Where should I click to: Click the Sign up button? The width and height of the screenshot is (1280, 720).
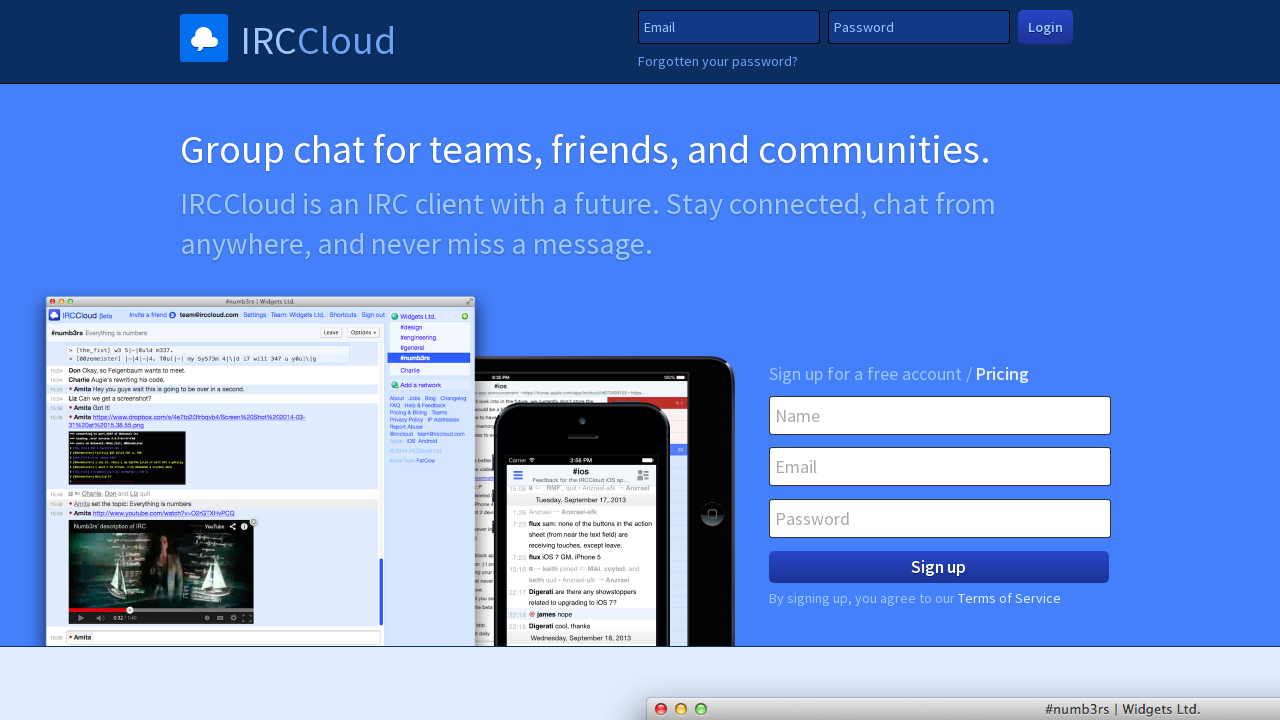939,567
